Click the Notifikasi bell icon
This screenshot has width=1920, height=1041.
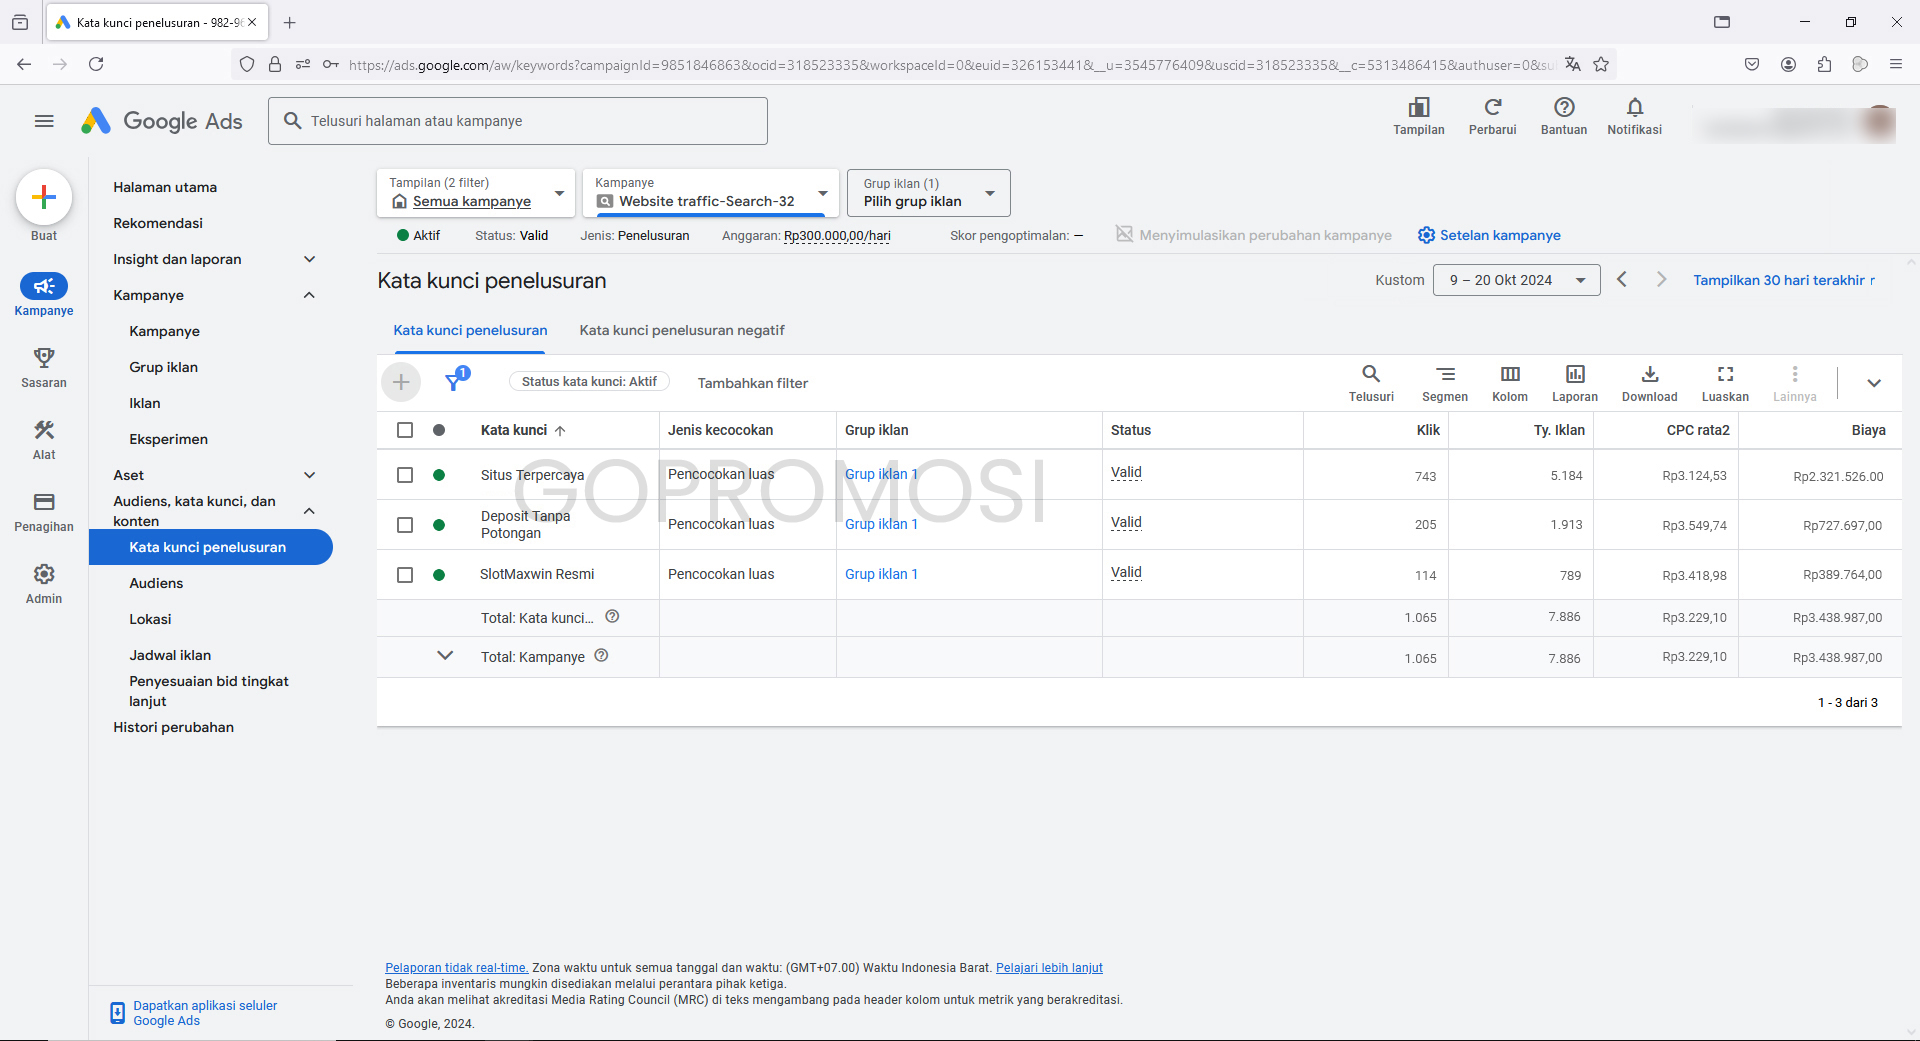(1634, 108)
